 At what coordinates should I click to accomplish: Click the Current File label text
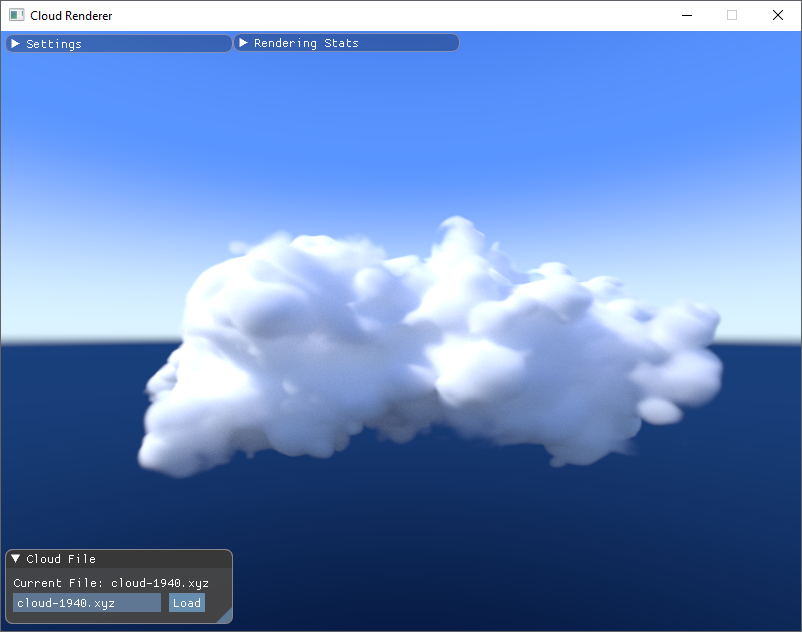[x=60, y=582]
